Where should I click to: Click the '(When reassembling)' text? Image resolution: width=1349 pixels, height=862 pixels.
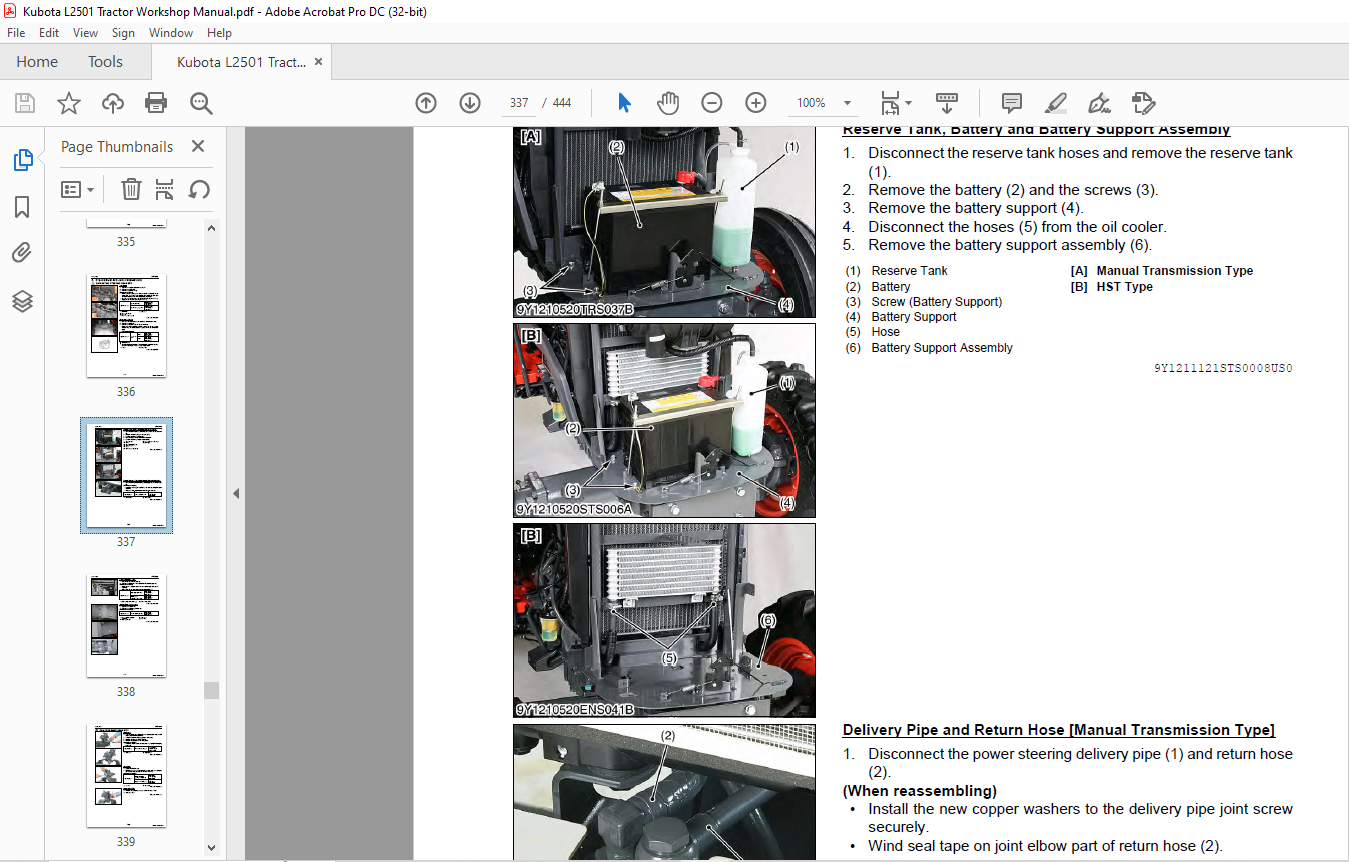(920, 791)
